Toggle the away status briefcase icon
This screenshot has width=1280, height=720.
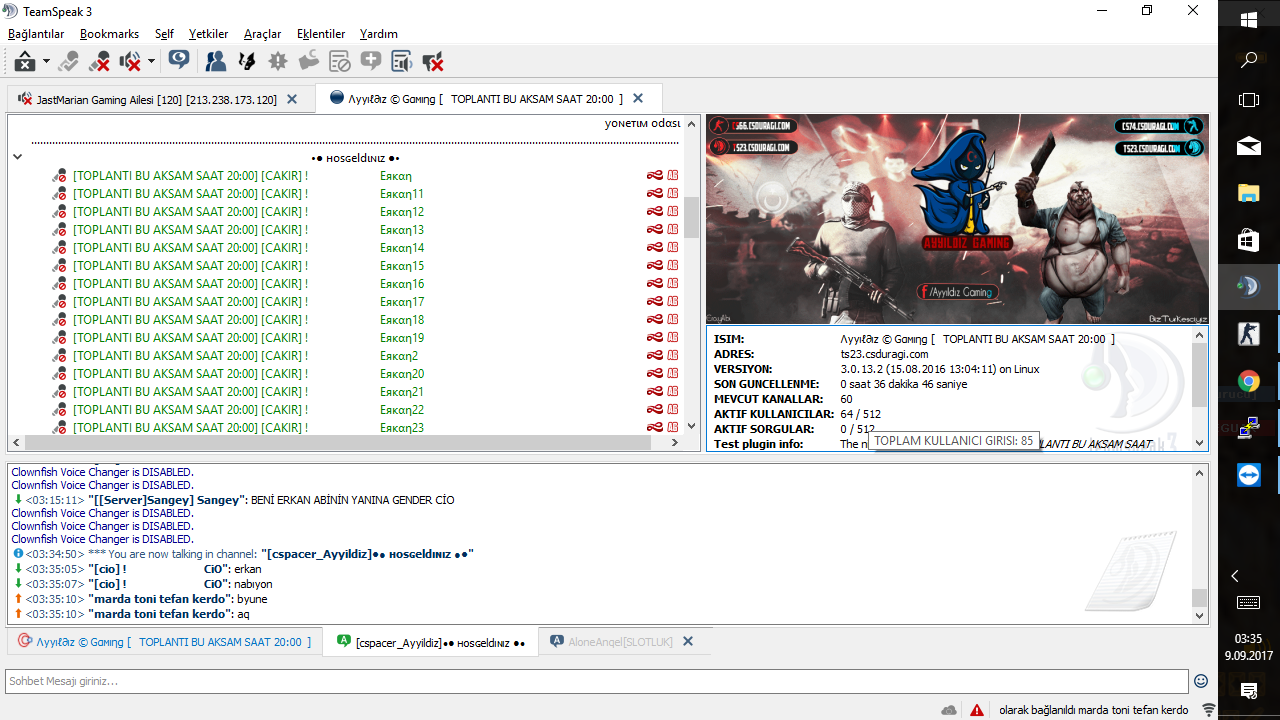(x=25, y=62)
